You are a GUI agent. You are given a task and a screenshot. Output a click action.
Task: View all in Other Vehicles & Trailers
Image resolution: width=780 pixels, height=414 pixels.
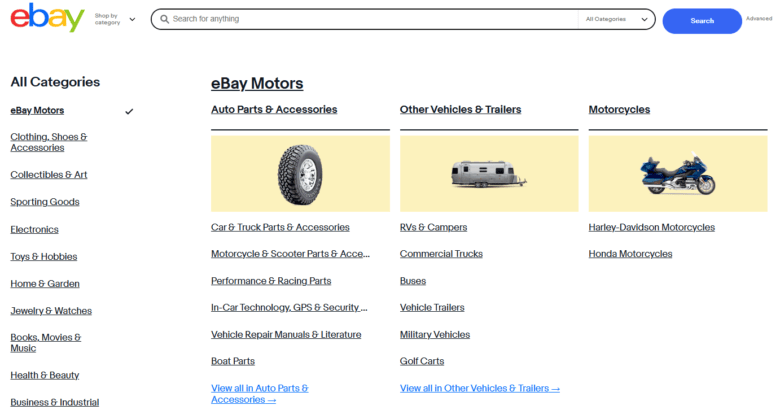(479, 388)
